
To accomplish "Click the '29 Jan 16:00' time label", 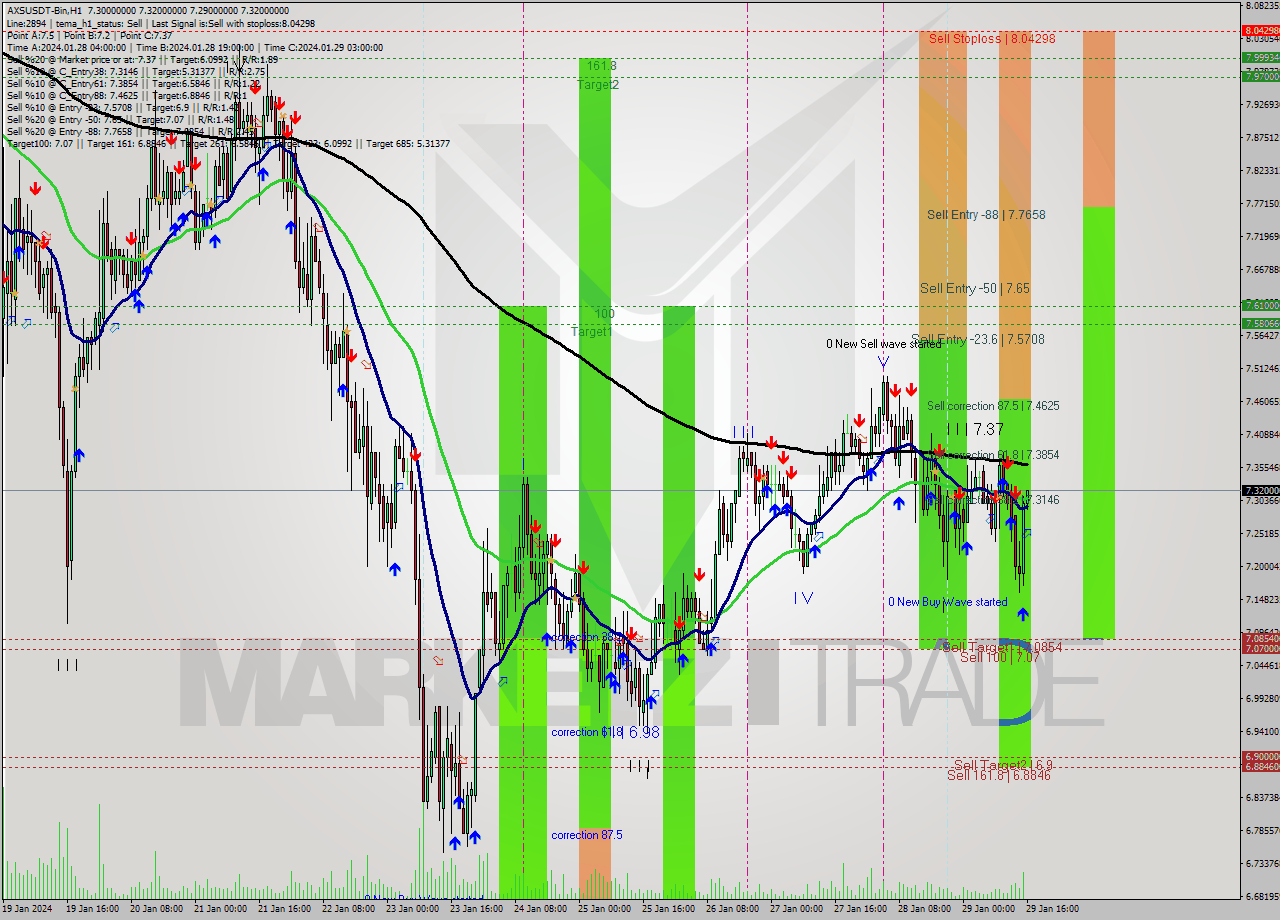I will pos(1052,909).
